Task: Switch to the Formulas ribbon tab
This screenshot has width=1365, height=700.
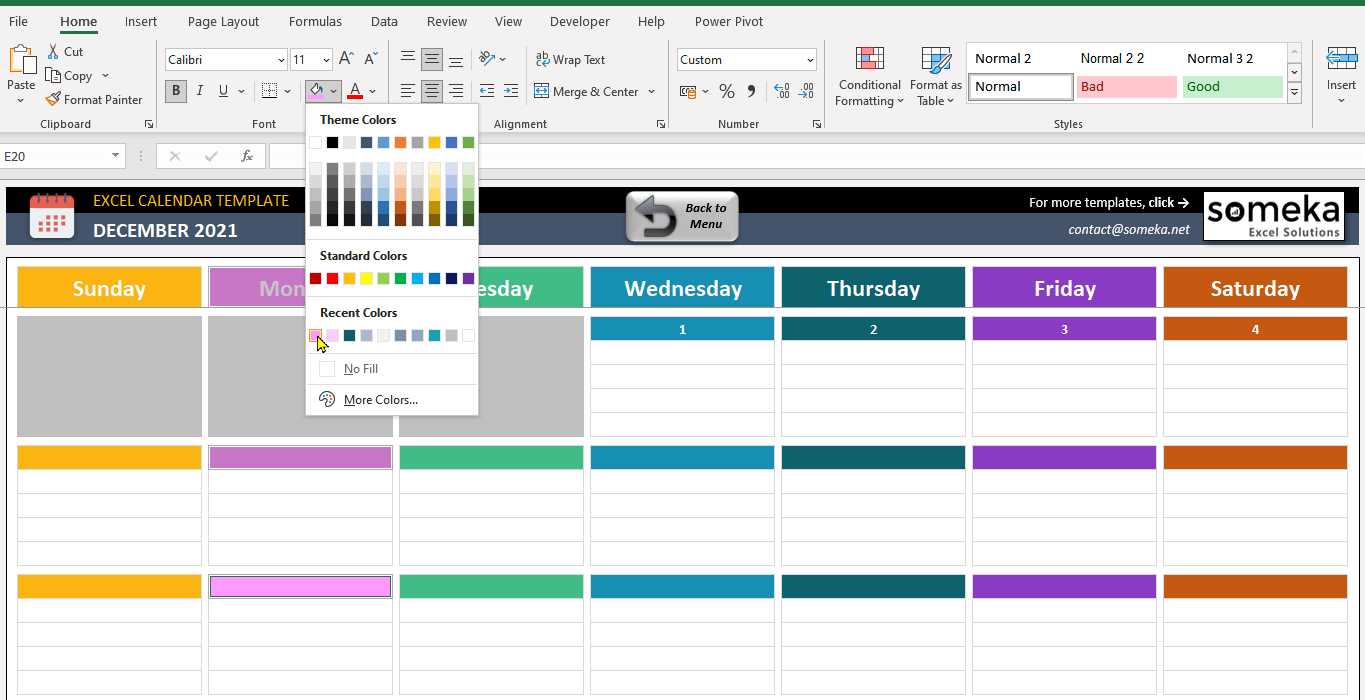Action: coord(315,21)
